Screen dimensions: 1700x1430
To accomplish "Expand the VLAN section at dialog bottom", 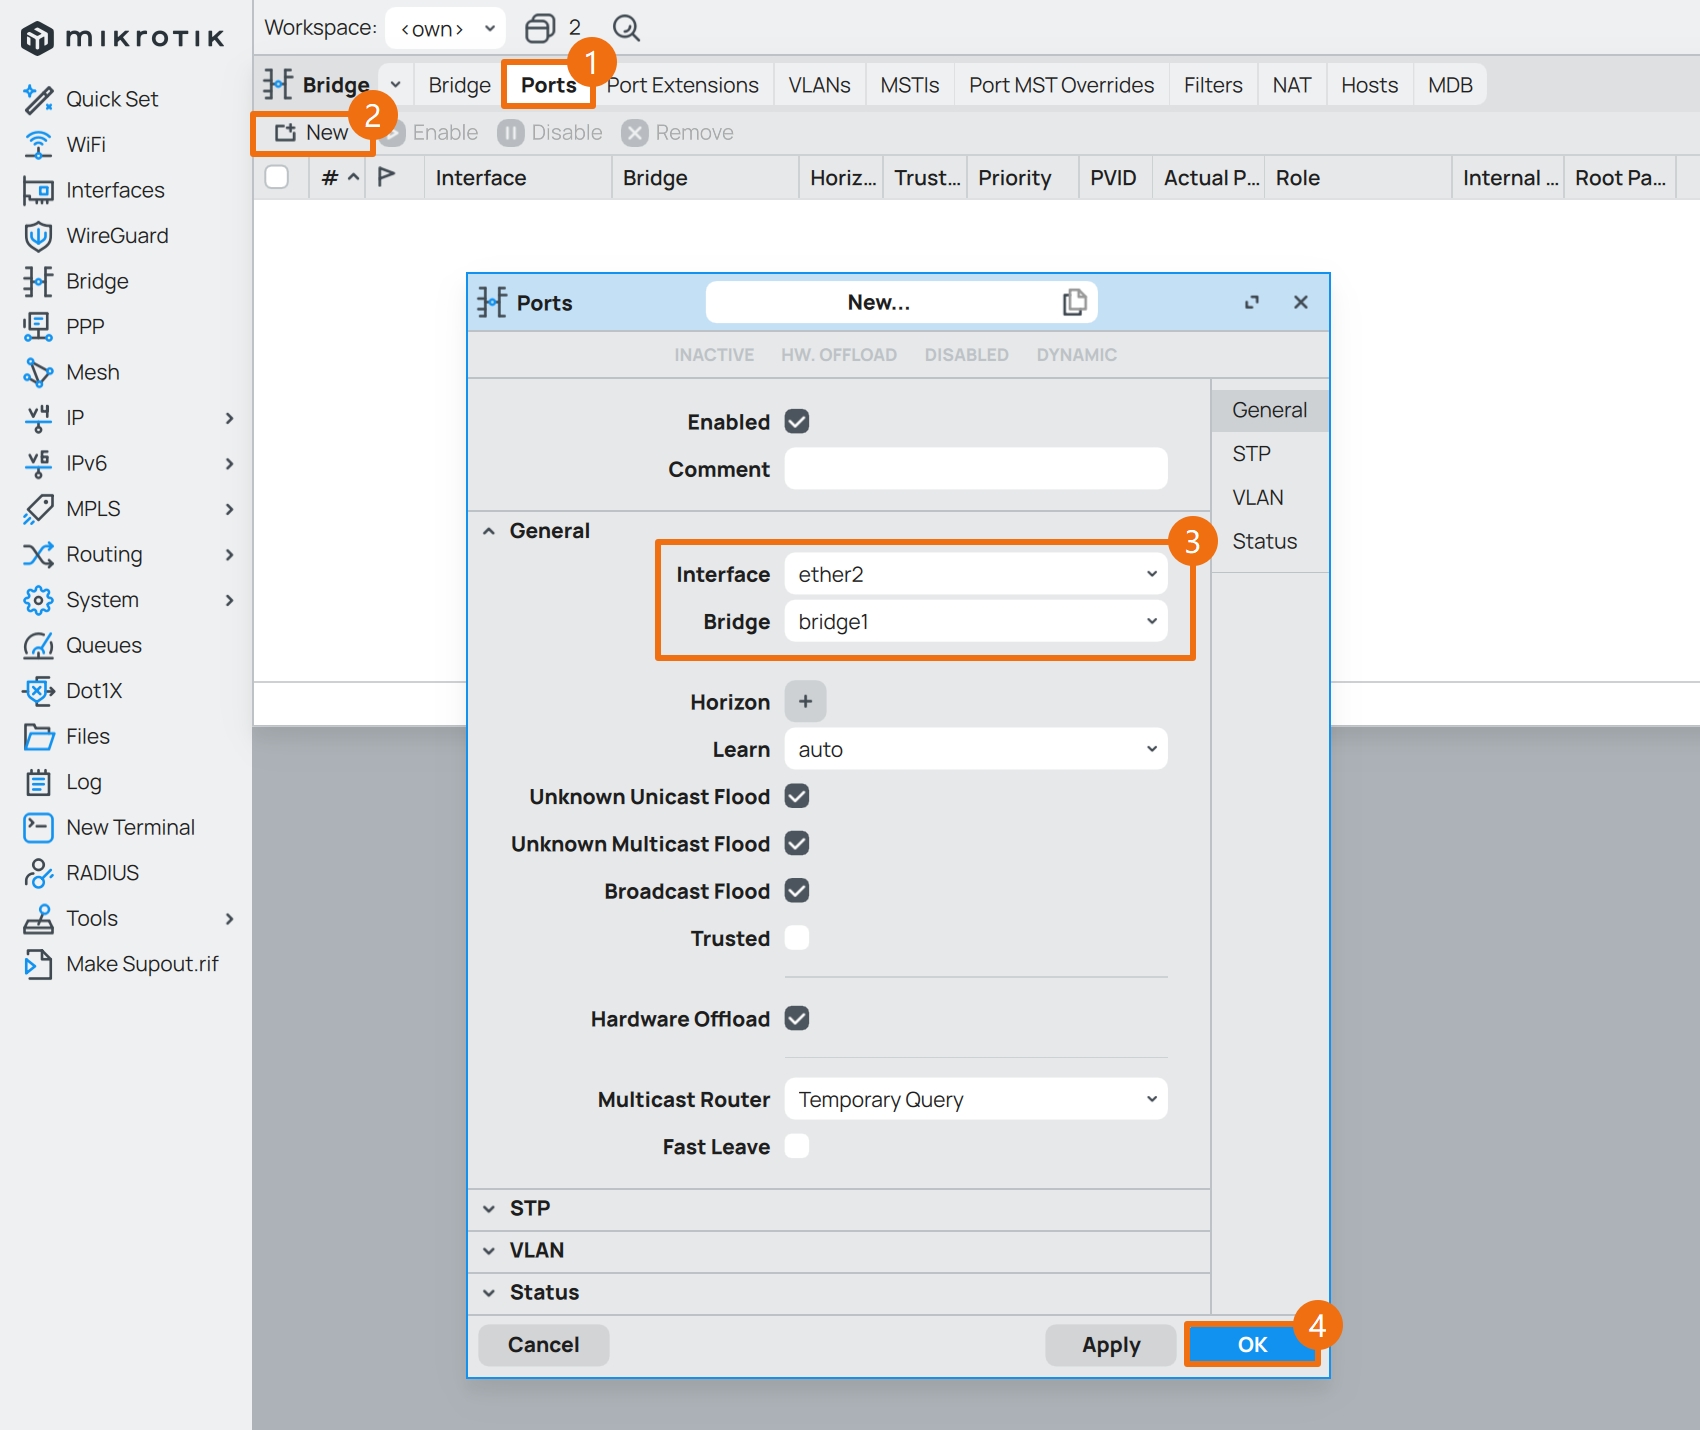I will pos(489,1250).
